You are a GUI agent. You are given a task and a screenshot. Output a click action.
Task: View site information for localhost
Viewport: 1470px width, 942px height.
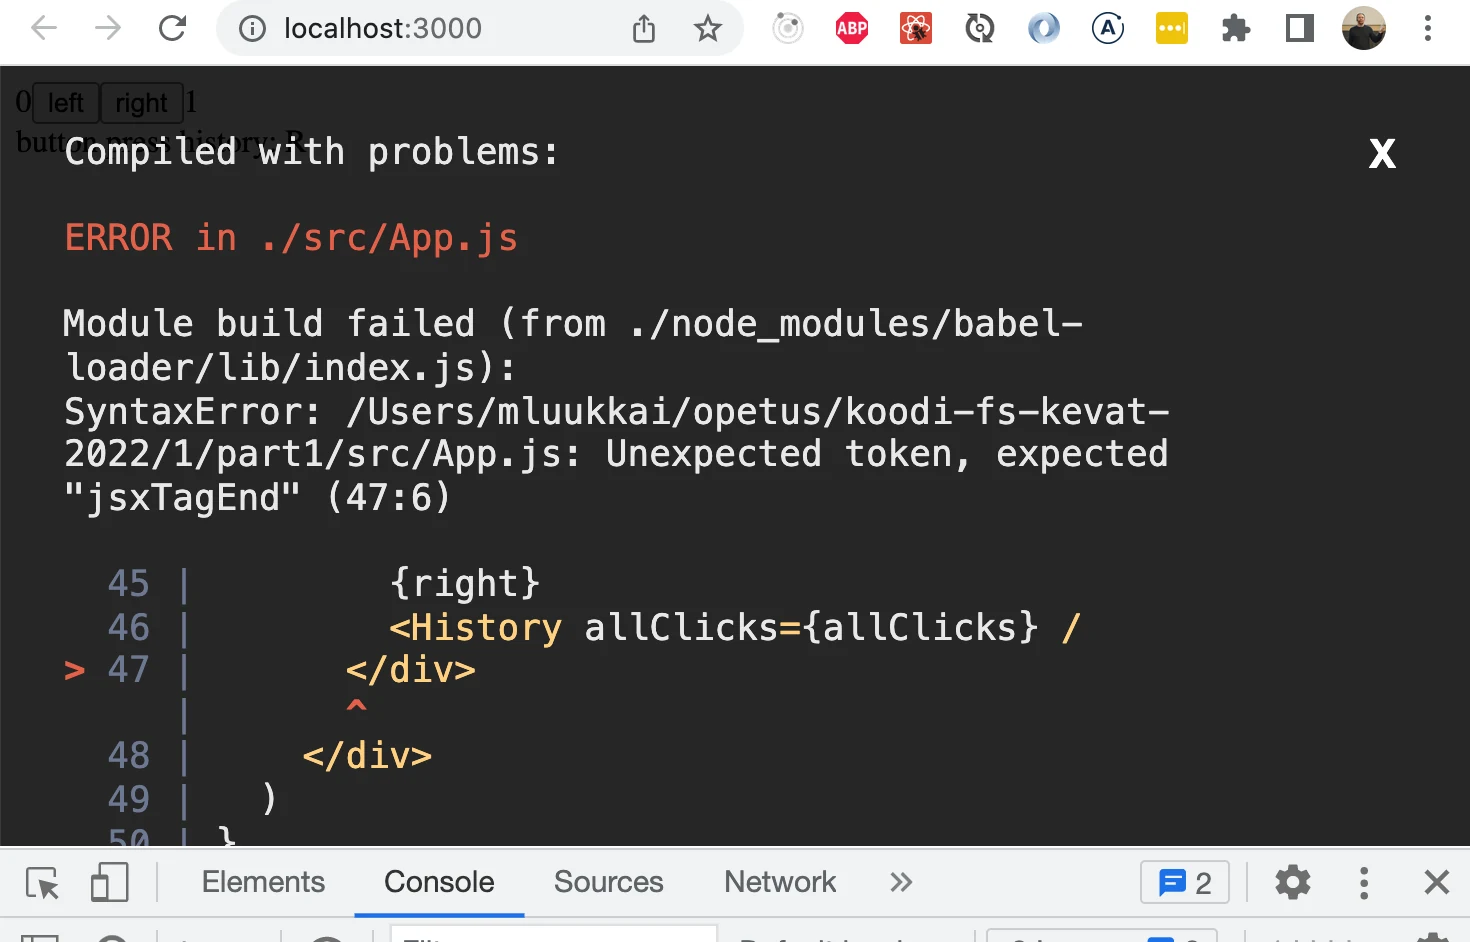pyautogui.click(x=252, y=29)
